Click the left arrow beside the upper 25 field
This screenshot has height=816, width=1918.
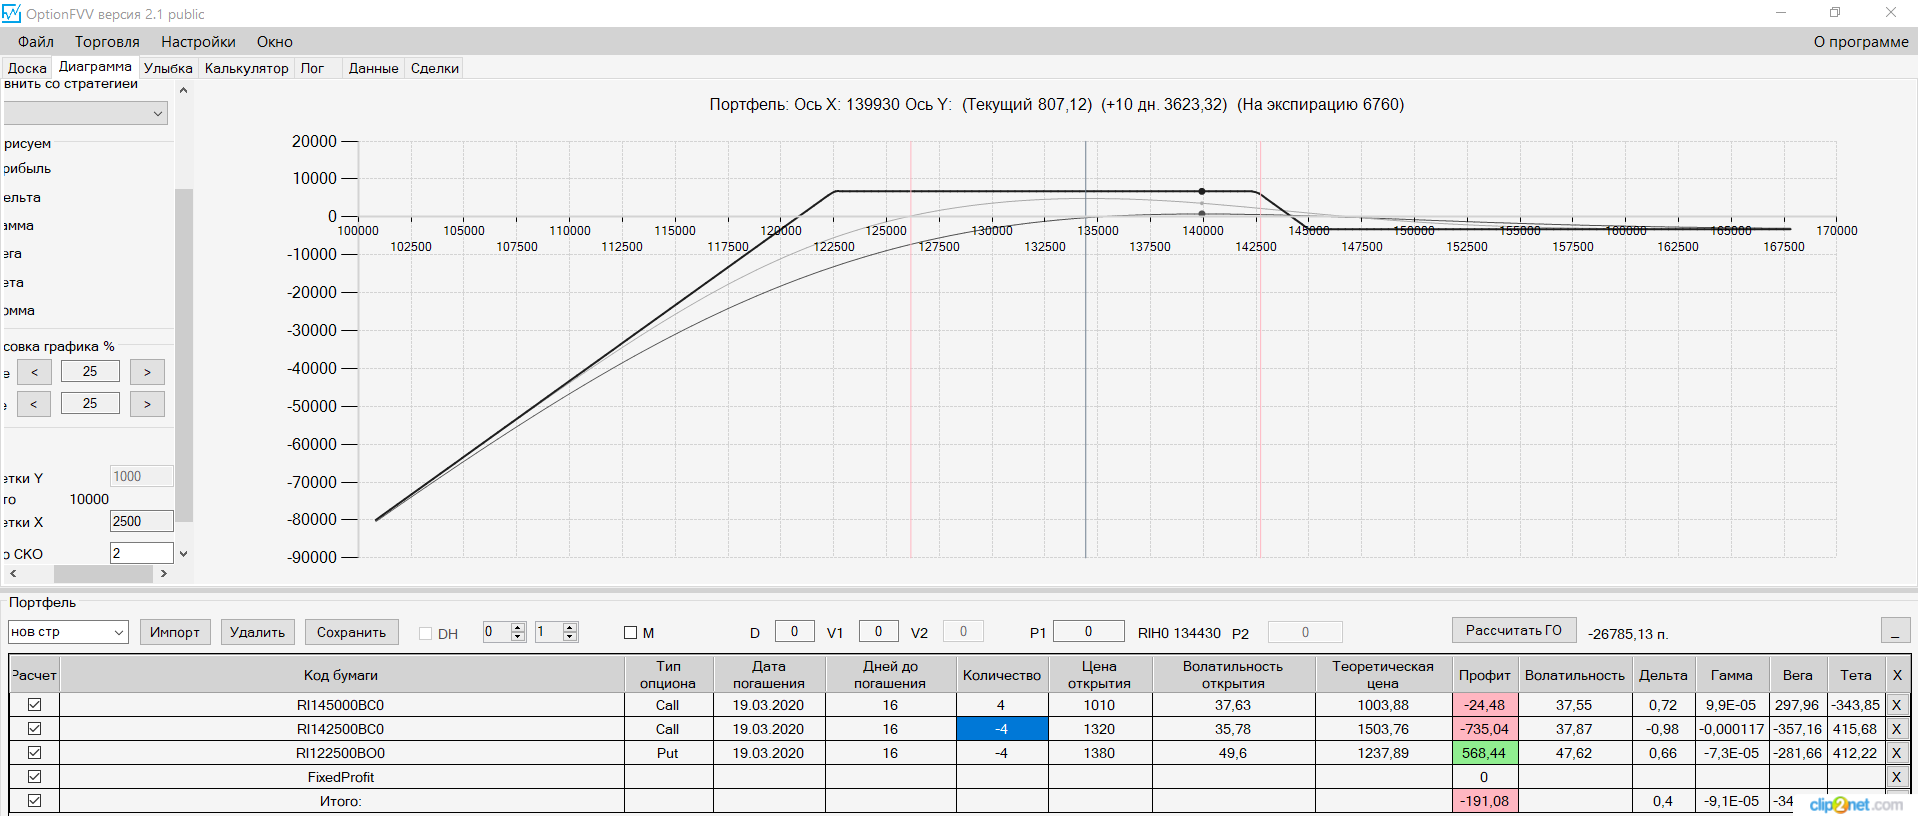tap(34, 372)
